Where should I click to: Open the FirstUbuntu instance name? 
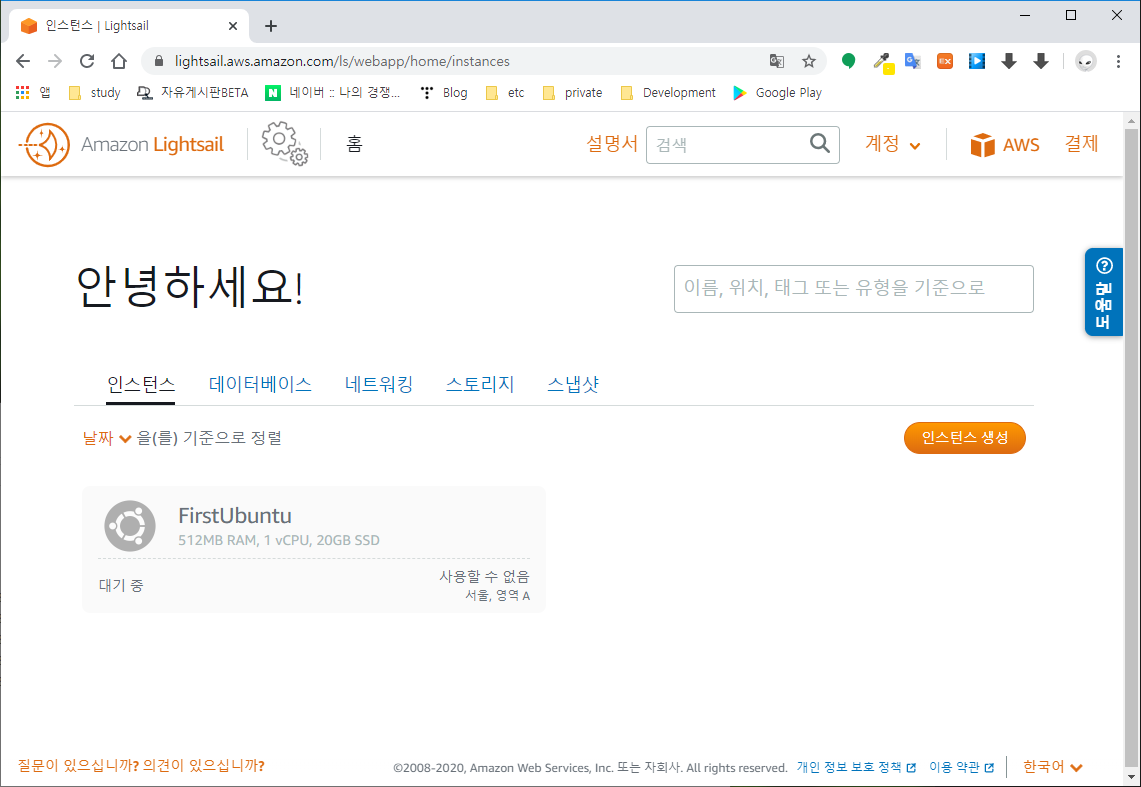(235, 516)
